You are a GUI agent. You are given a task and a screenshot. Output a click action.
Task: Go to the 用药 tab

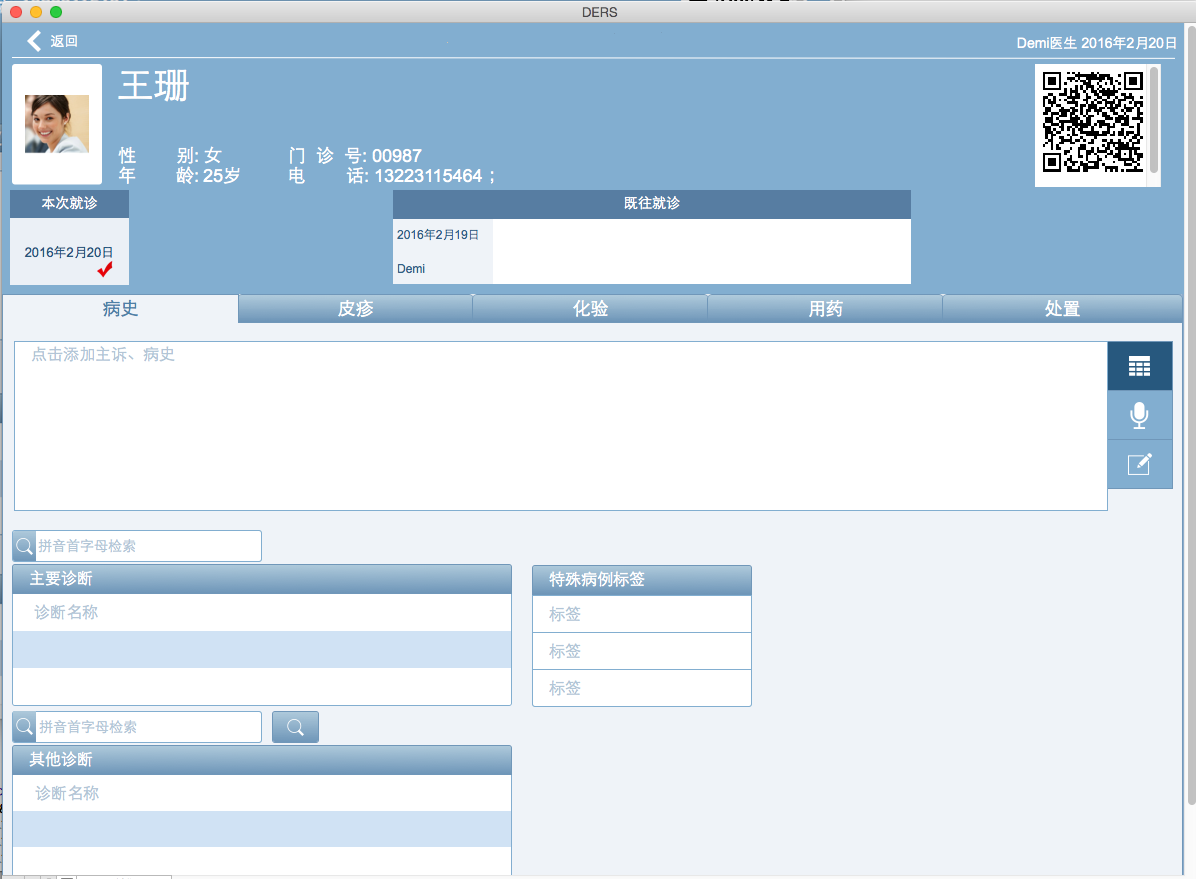(x=825, y=309)
